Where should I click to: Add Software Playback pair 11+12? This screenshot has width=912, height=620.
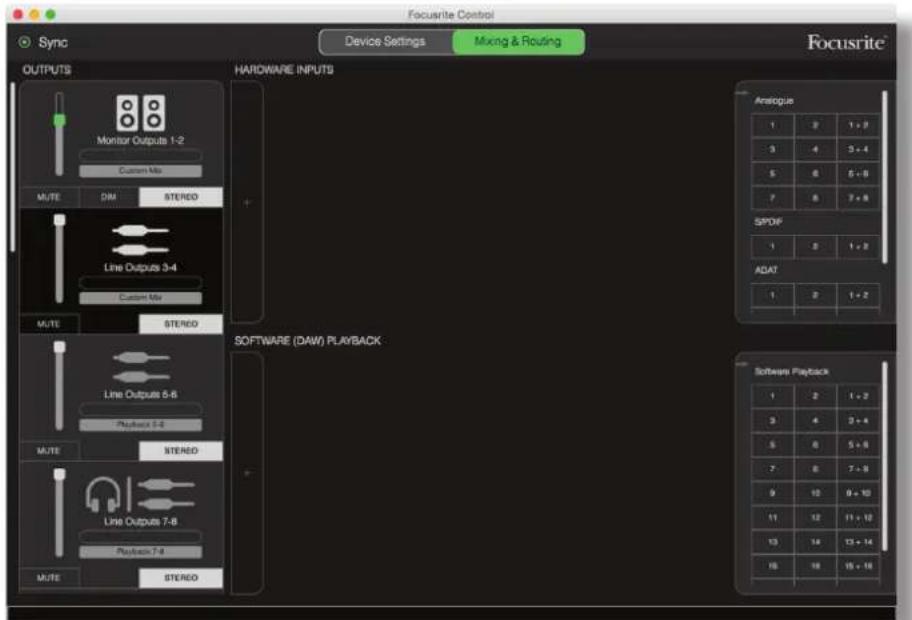point(858,518)
